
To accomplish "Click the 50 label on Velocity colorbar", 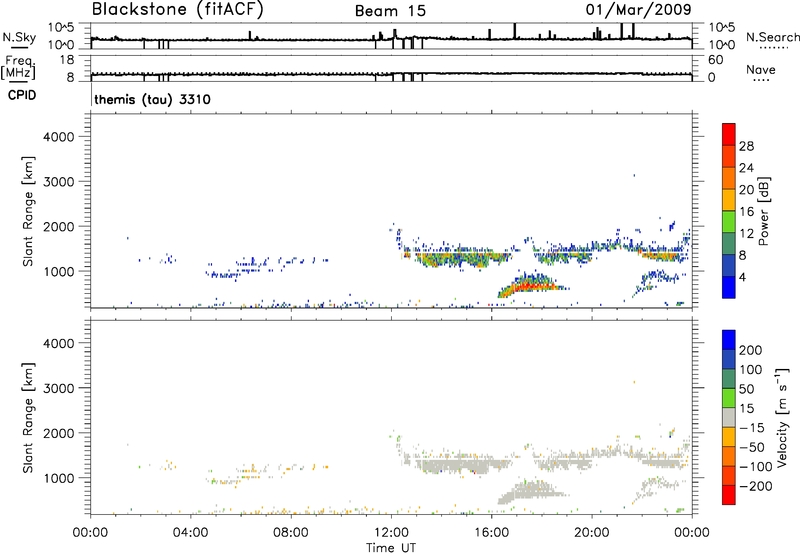I will point(746,389).
